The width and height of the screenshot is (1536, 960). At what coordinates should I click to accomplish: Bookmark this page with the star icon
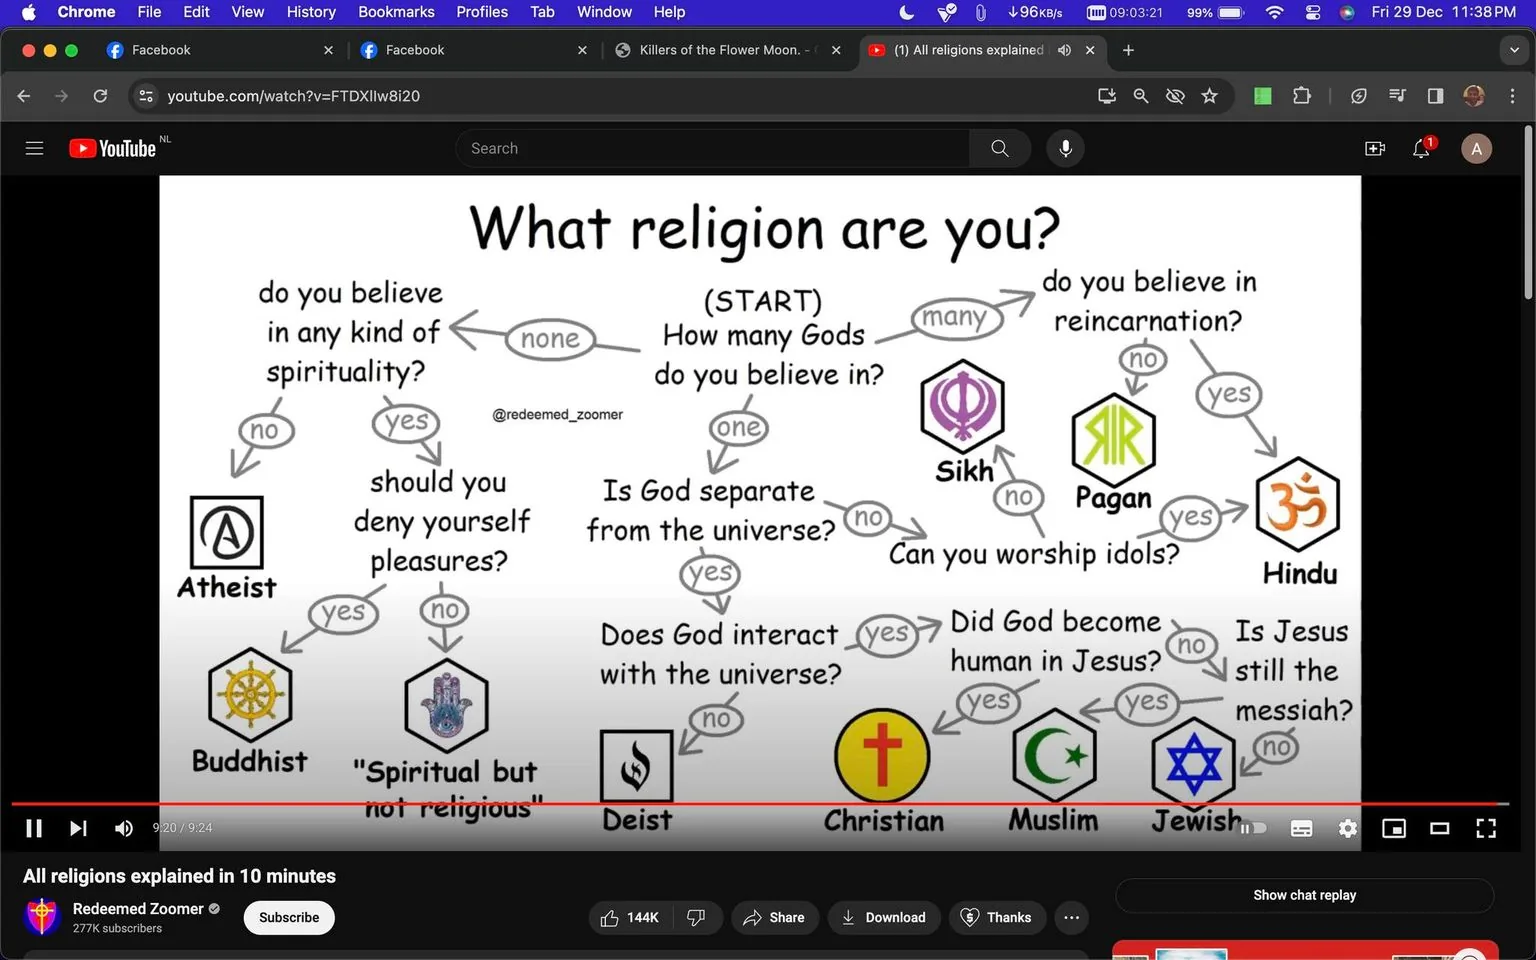pyautogui.click(x=1209, y=96)
